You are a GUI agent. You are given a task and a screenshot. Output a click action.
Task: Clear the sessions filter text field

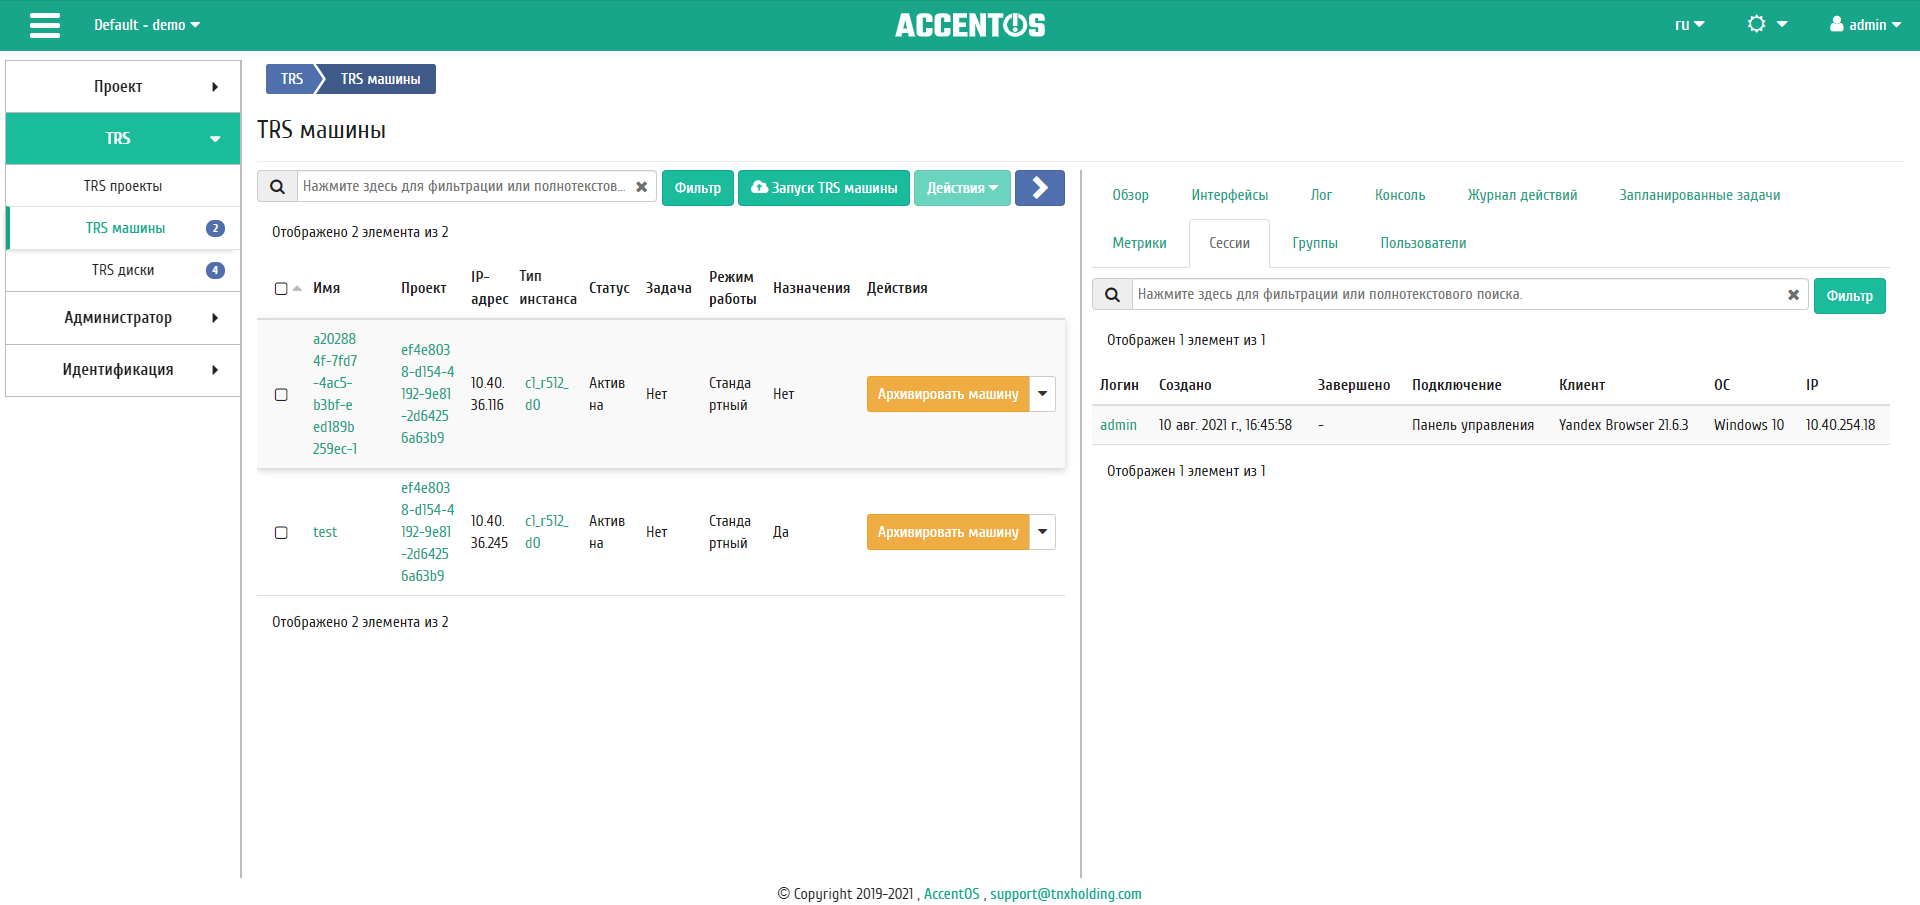click(x=1793, y=295)
